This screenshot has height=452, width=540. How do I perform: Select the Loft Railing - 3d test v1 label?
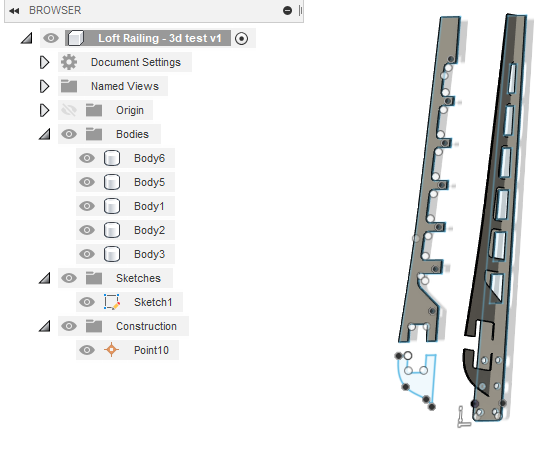pyautogui.click(x=160, y=38)
